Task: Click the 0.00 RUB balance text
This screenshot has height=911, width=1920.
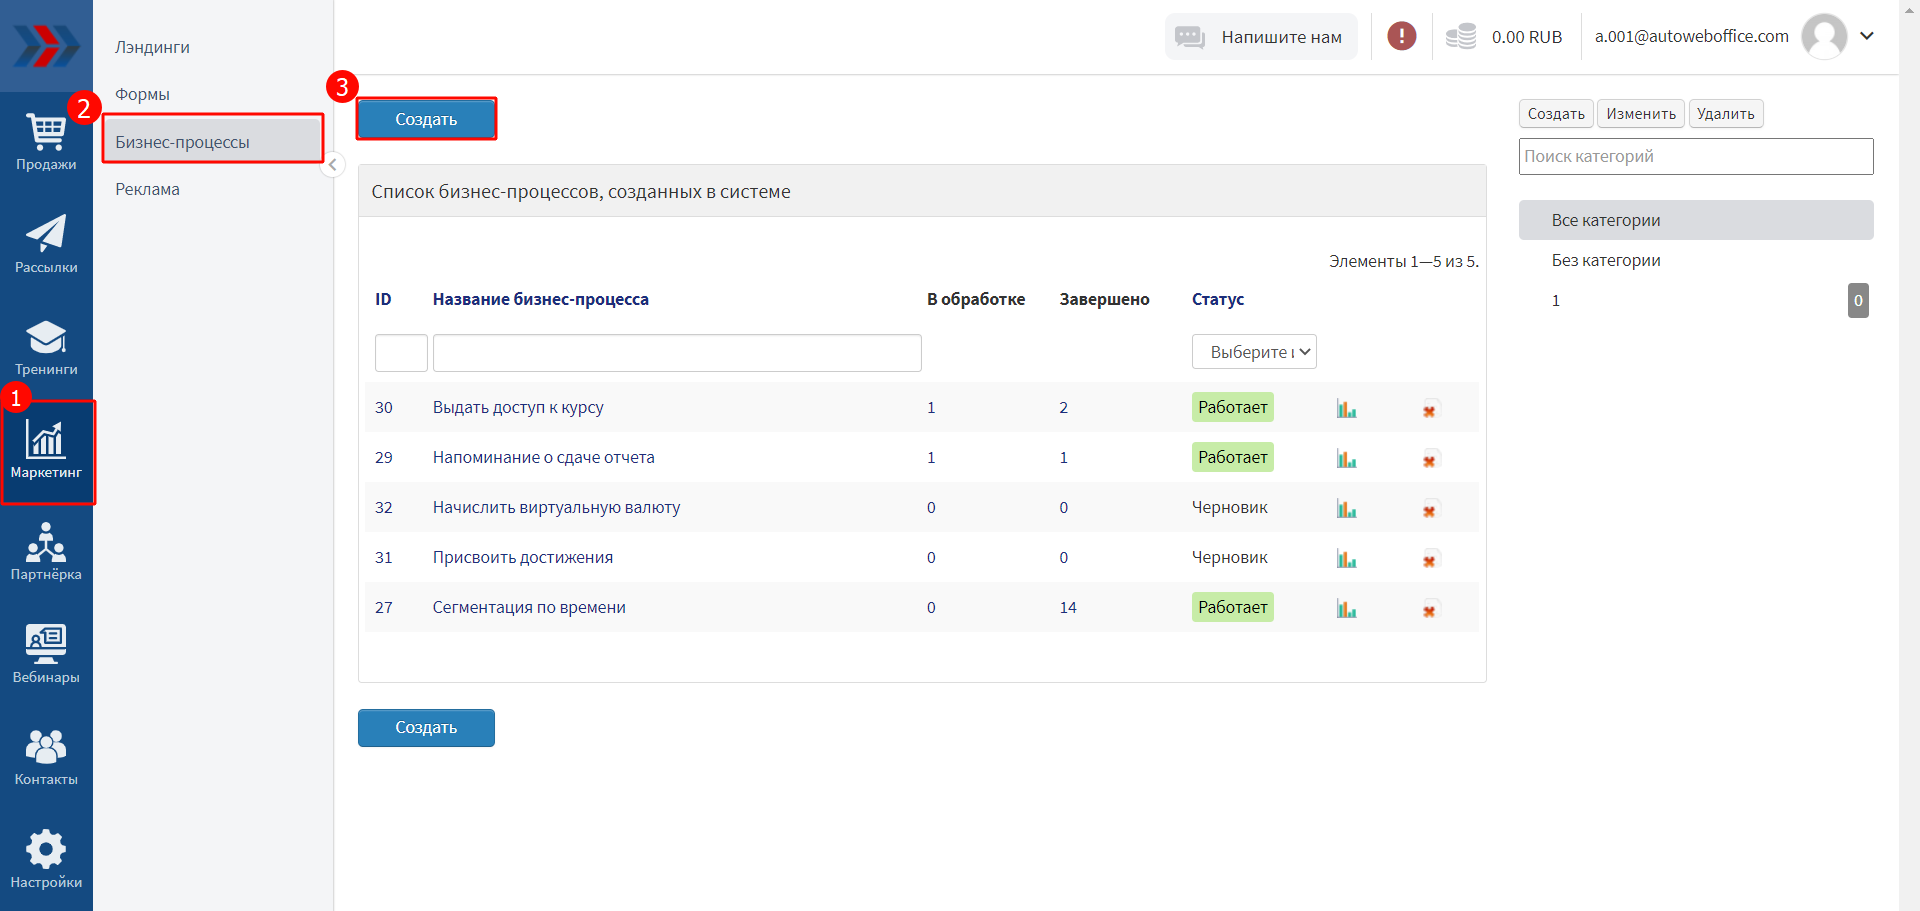Action: pos(1526,37)
